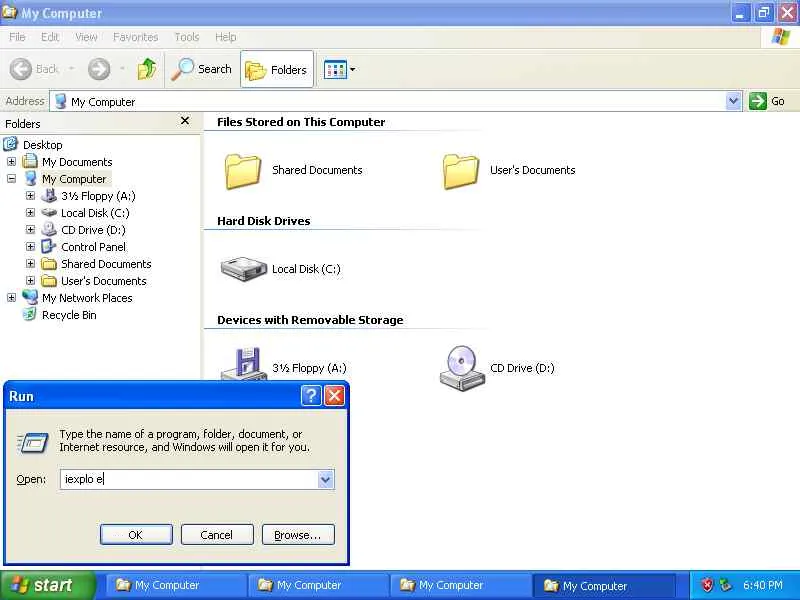Select User's Documents folder icon in tree
This screenshot has height=600, width=800.
click(x=48, y=281)
